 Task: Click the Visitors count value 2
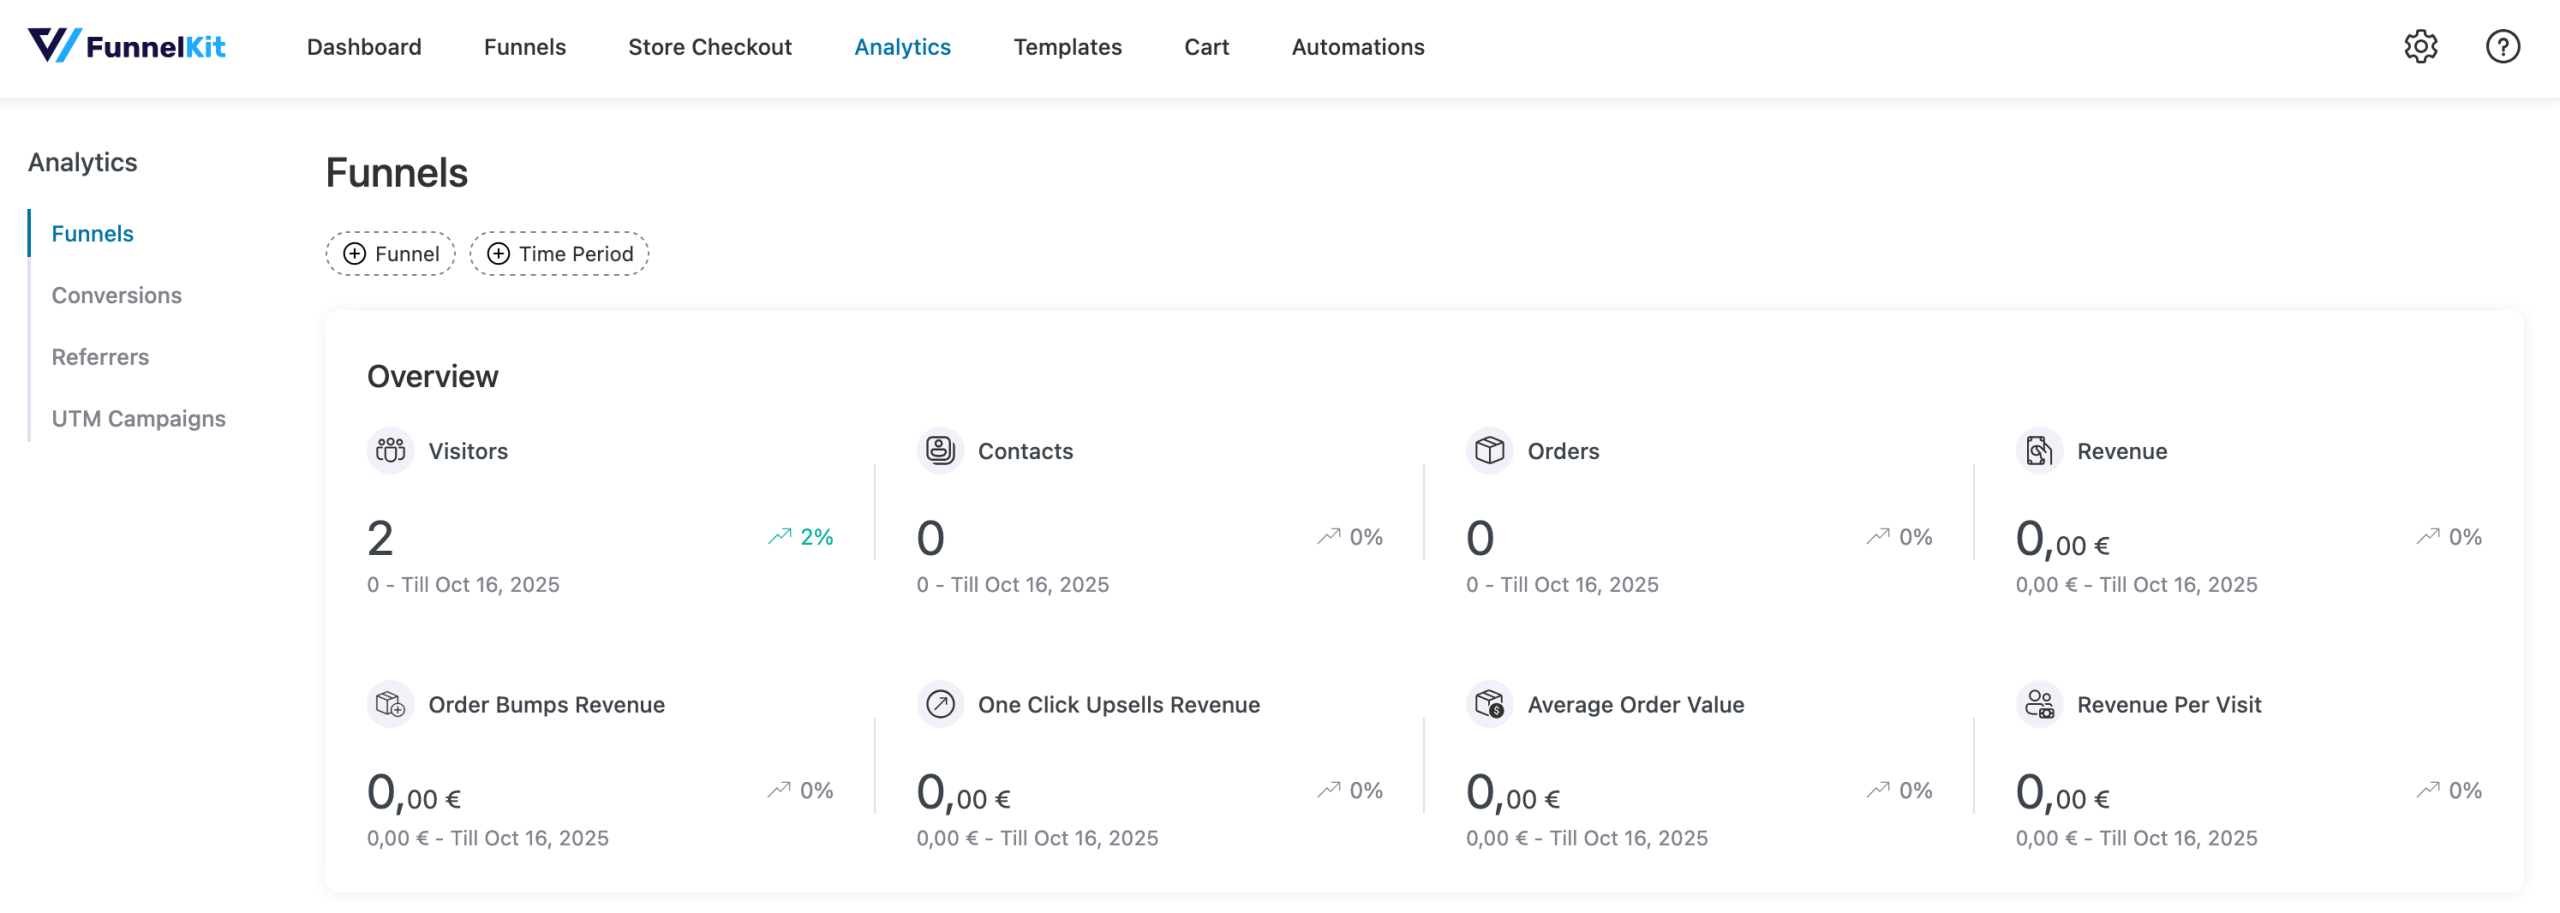click(380, 539)
